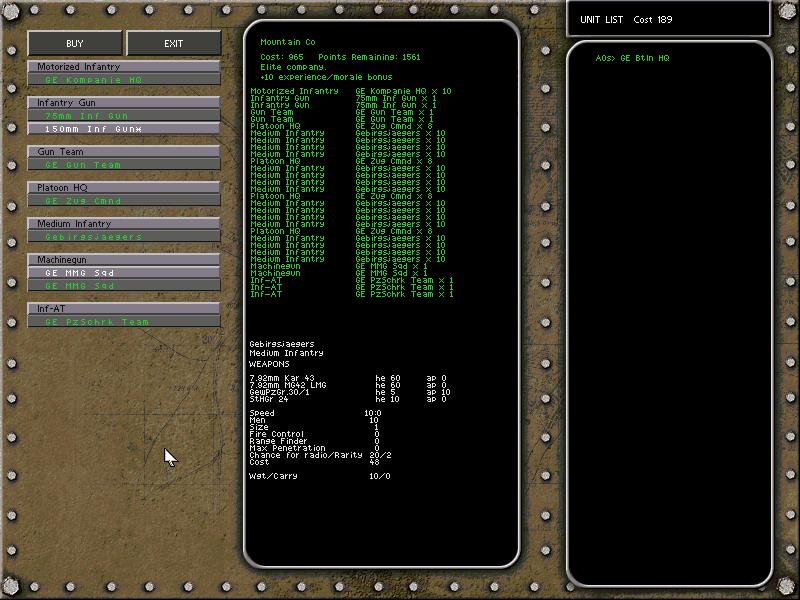Click the WEAPONS heading in unit details
Image resolution: width=800 pixels, height=600 pixels.
[269, 364]
